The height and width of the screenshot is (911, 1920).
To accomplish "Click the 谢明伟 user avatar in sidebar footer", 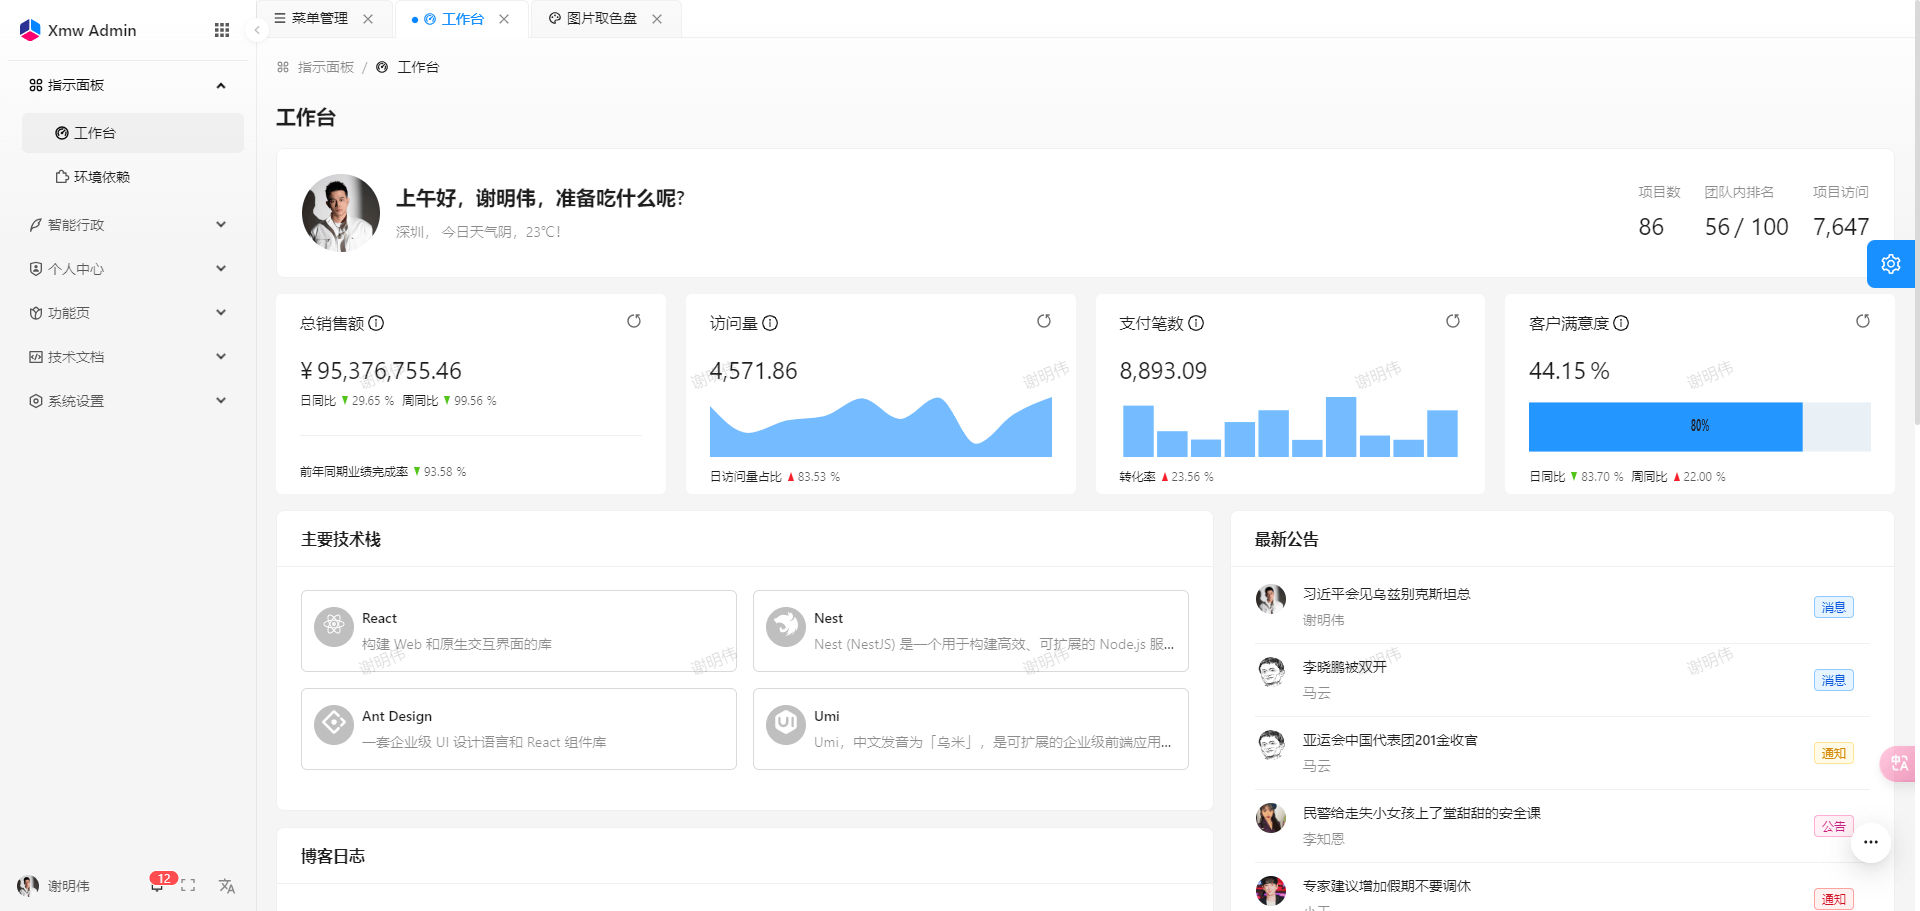I will pos(28,886).
